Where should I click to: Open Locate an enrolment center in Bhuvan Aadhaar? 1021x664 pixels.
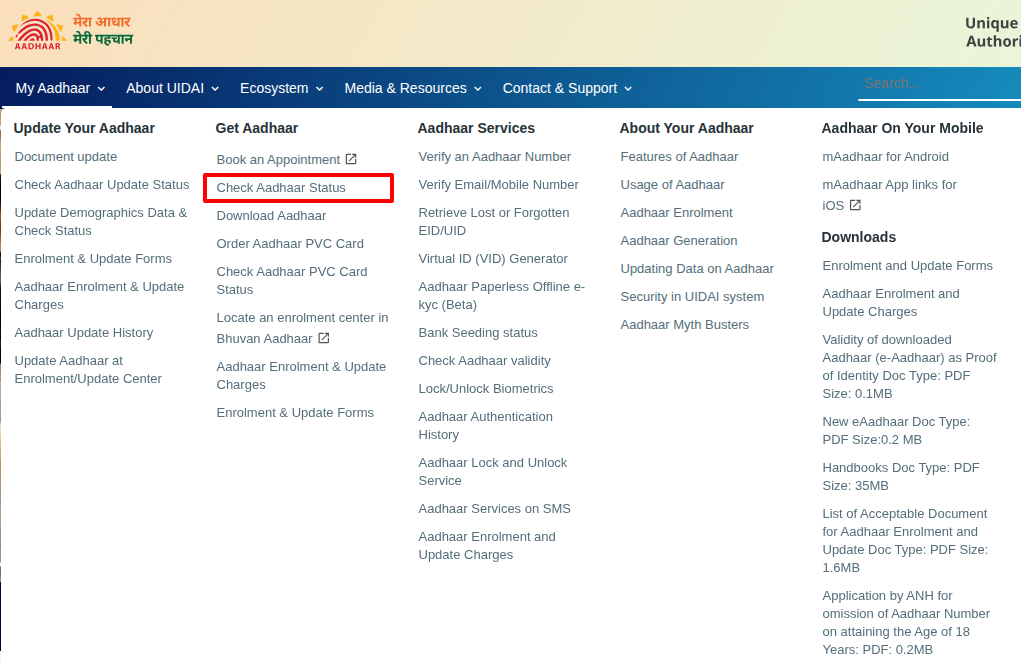(302, 328)
